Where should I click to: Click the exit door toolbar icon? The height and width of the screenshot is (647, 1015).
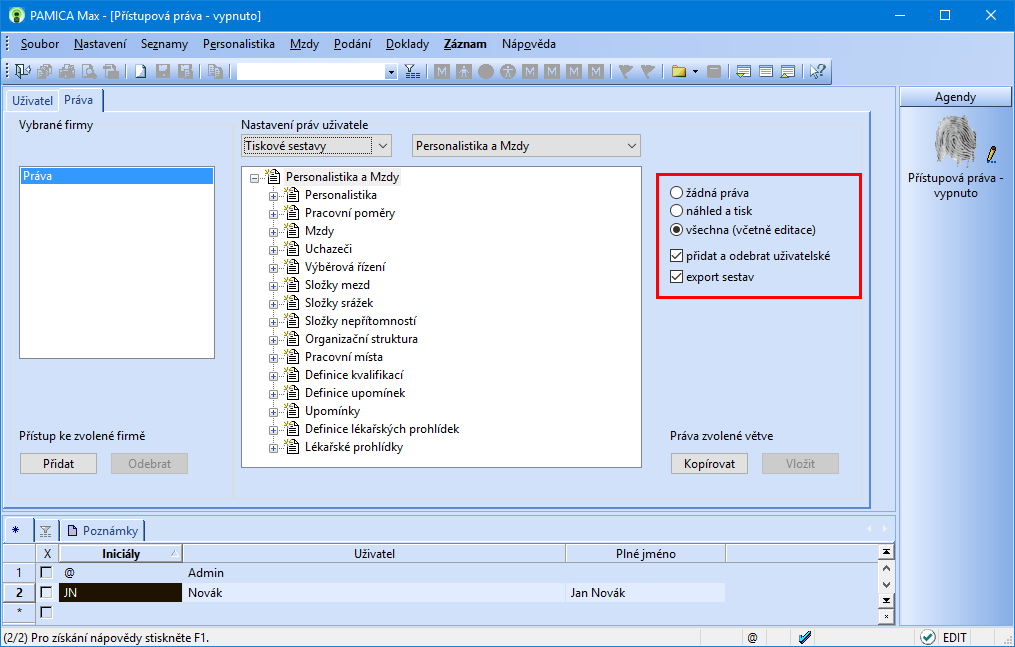tap(23, 71)
